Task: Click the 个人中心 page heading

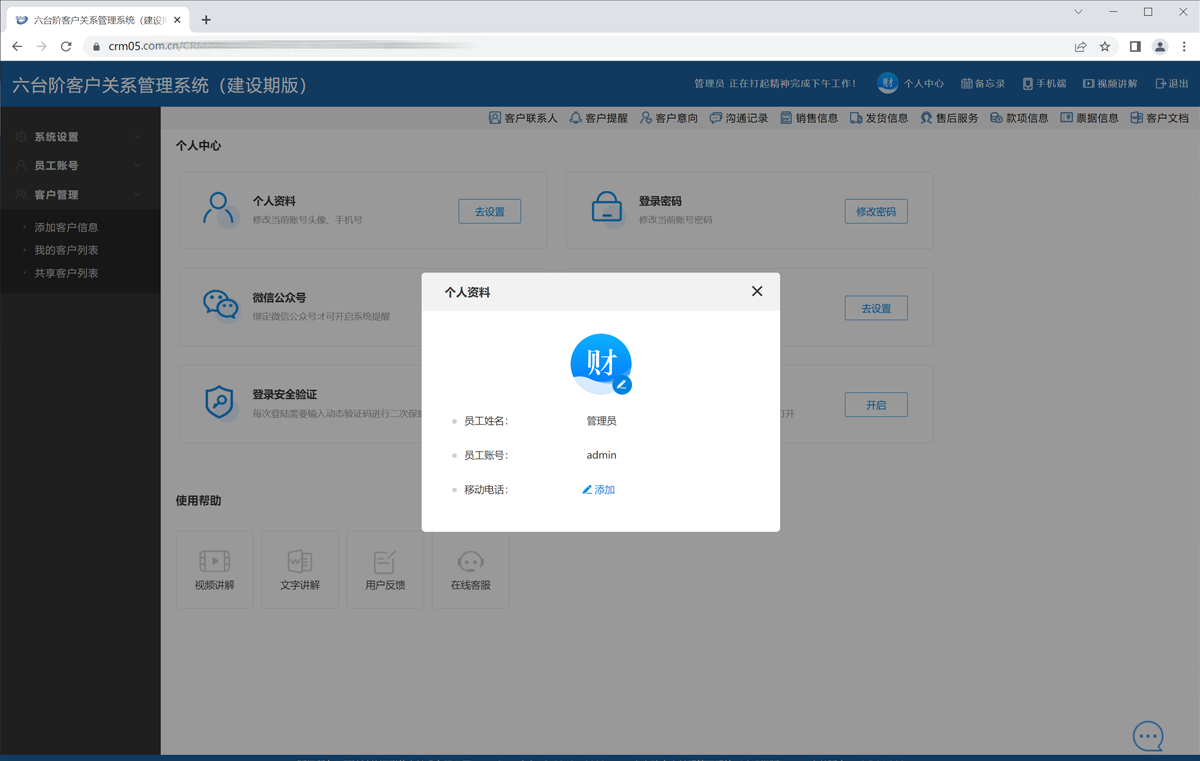Action: point(198,146)
